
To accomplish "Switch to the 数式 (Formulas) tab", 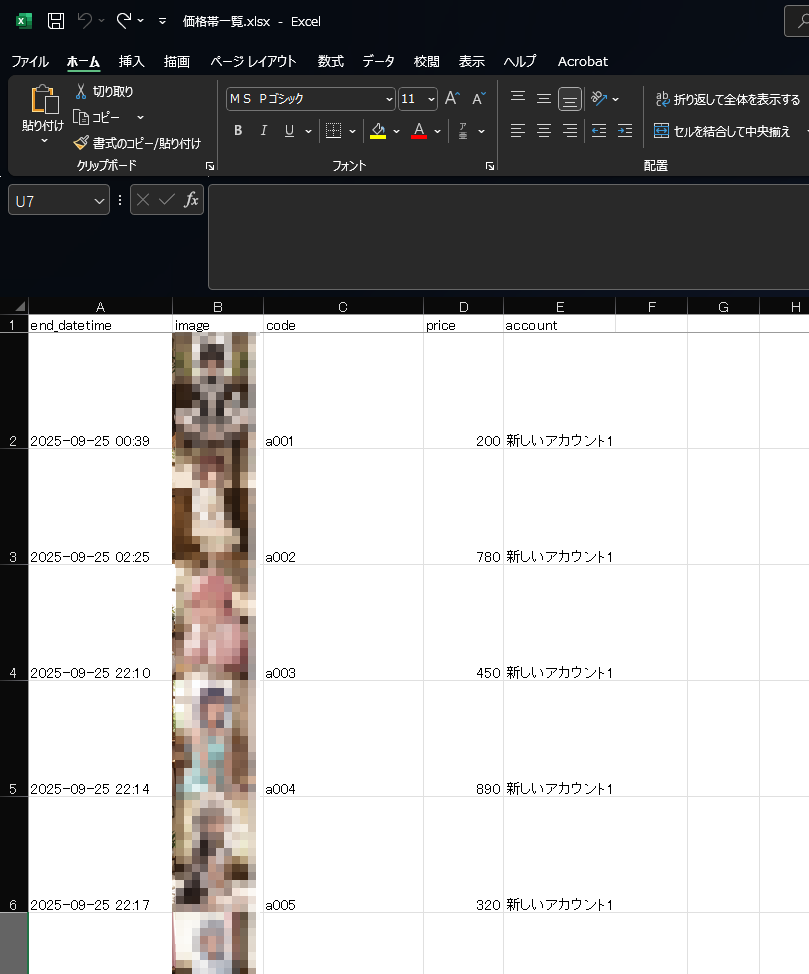I will point(330,61).
